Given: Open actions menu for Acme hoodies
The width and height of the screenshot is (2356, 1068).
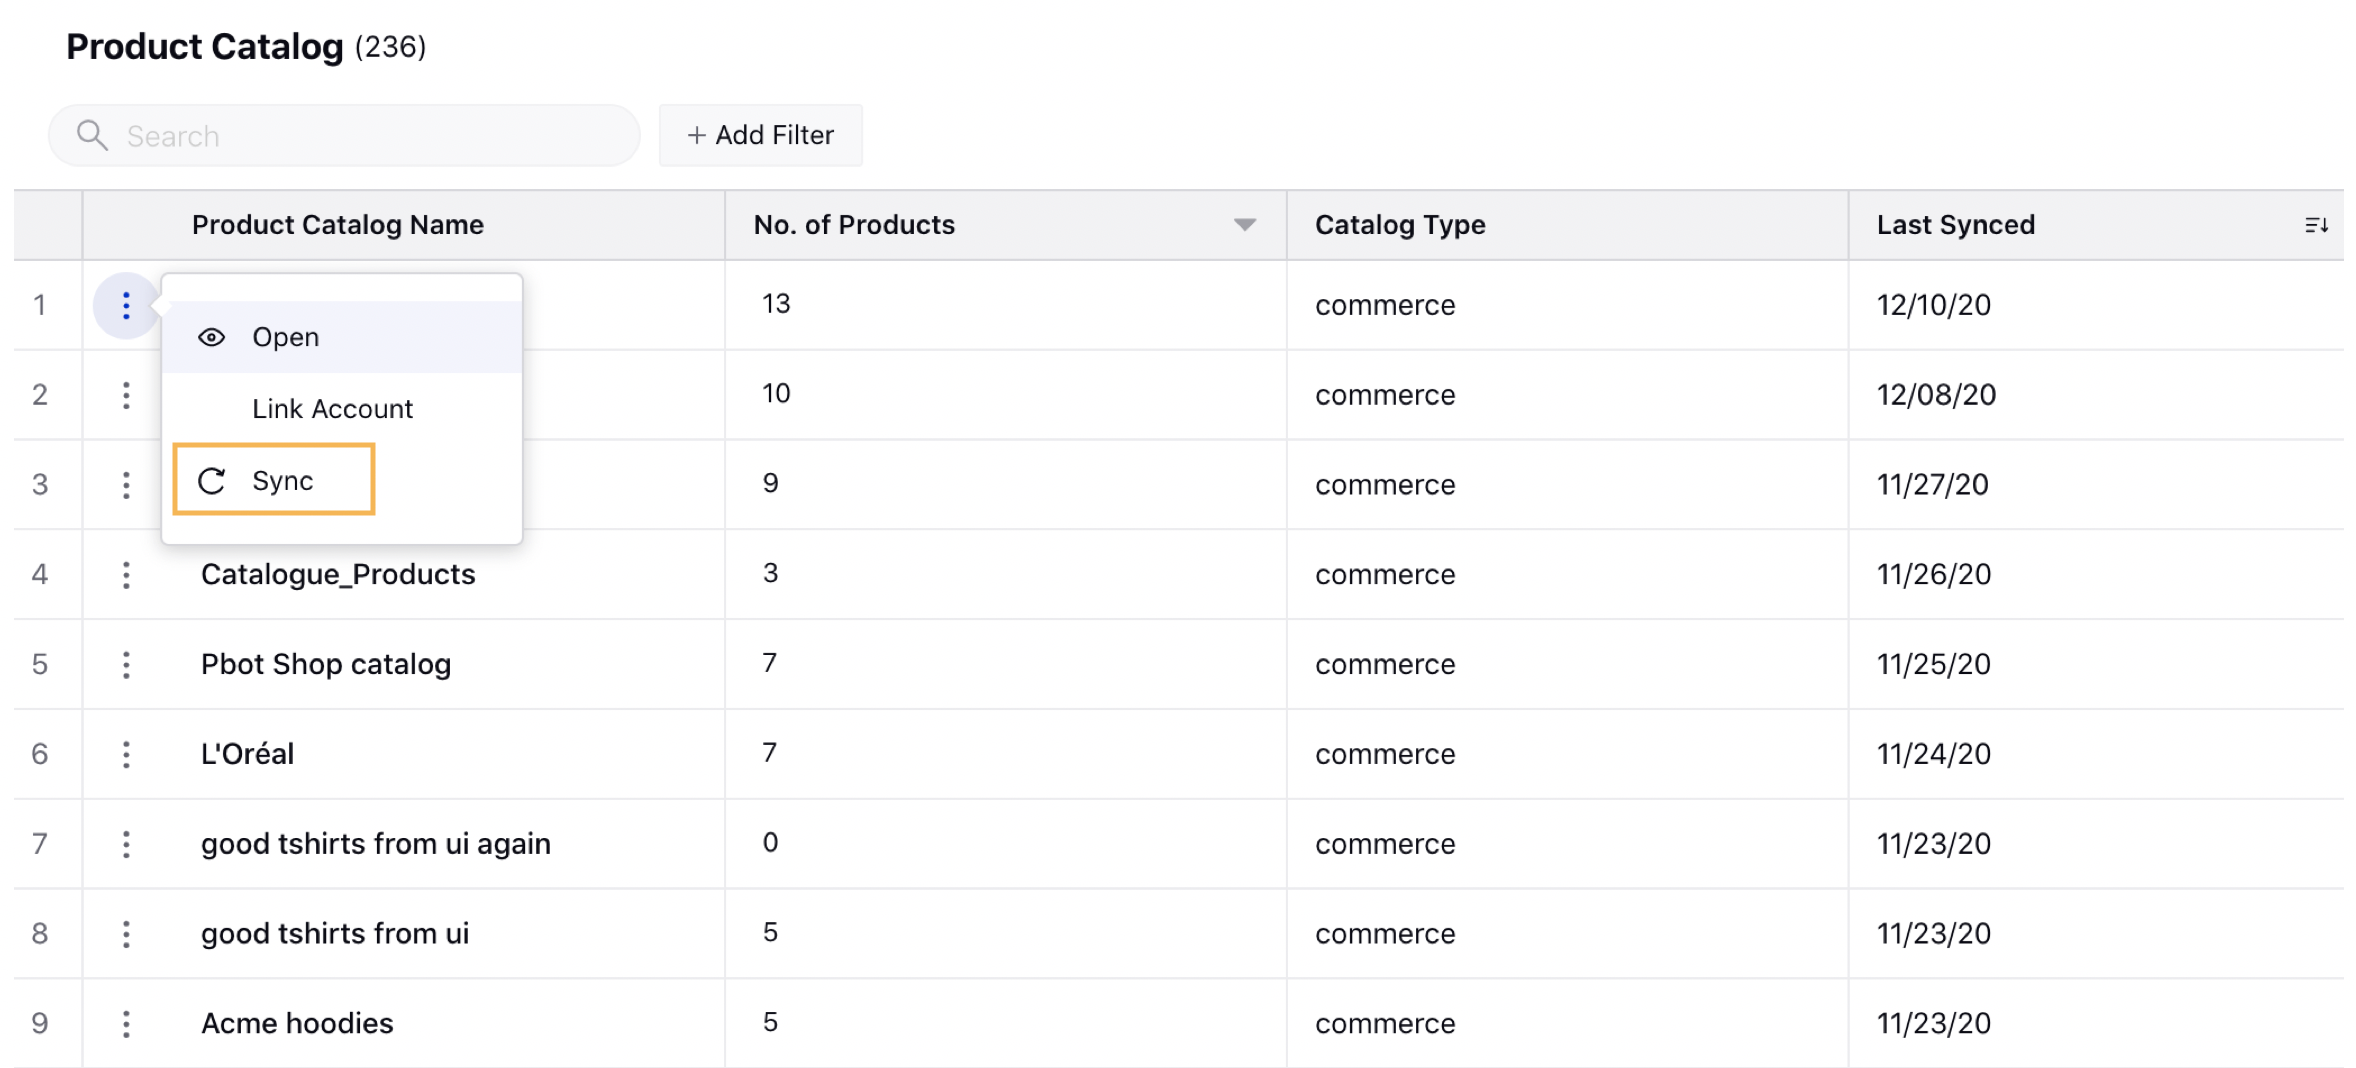Looking at the screenshot, I should tap(126, 1024).
